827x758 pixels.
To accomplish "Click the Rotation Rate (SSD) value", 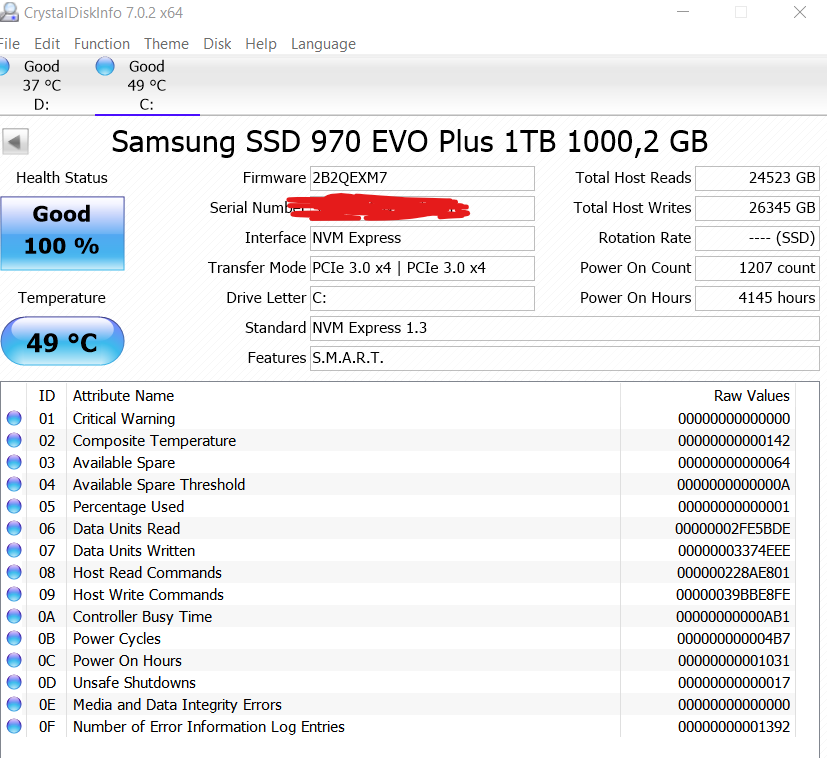I will 757,238.
